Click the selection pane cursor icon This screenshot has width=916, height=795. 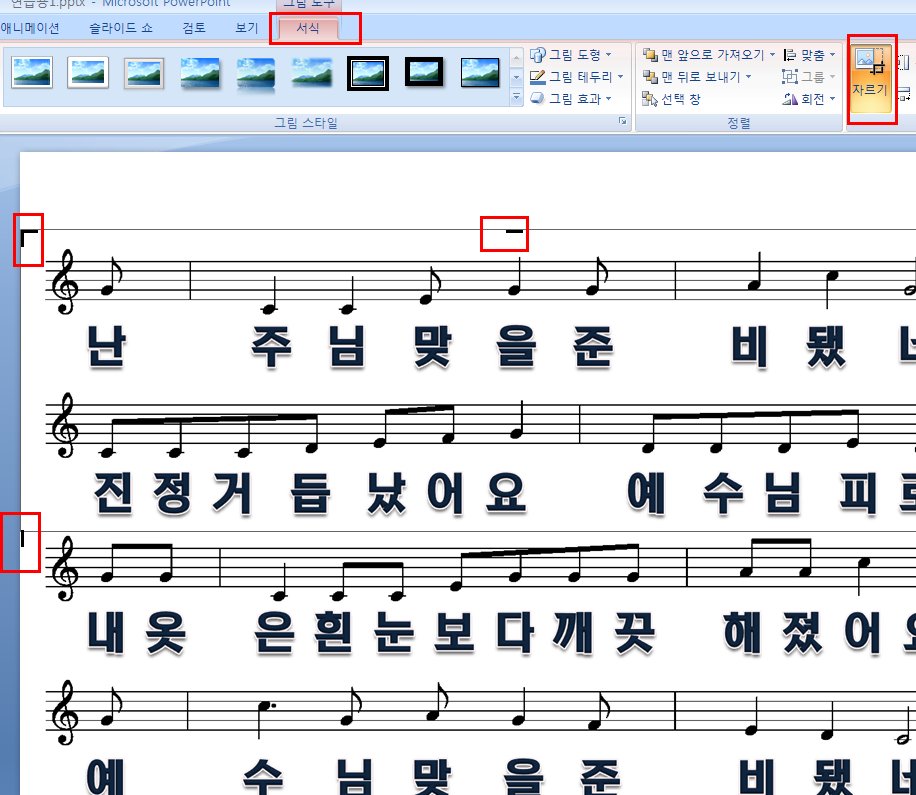[650, 99]
